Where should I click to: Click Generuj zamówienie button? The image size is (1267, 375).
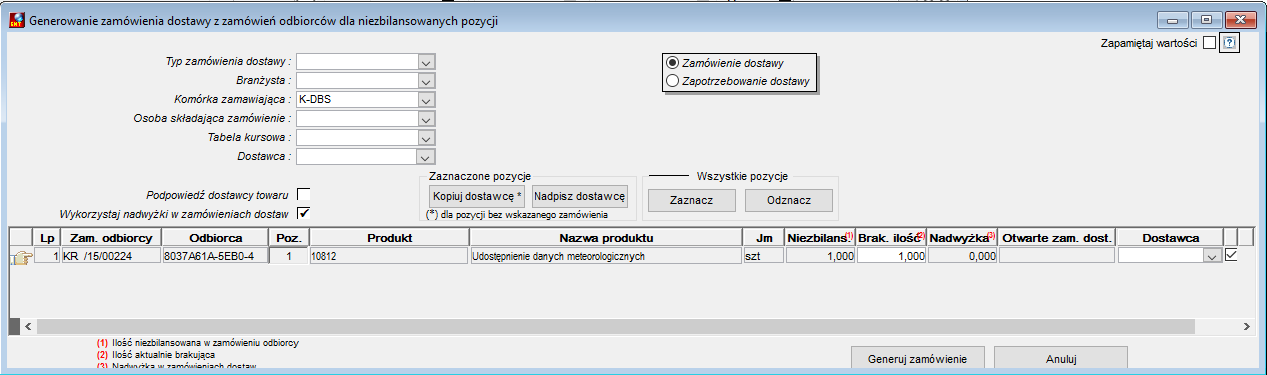click(x=919, y=359)
